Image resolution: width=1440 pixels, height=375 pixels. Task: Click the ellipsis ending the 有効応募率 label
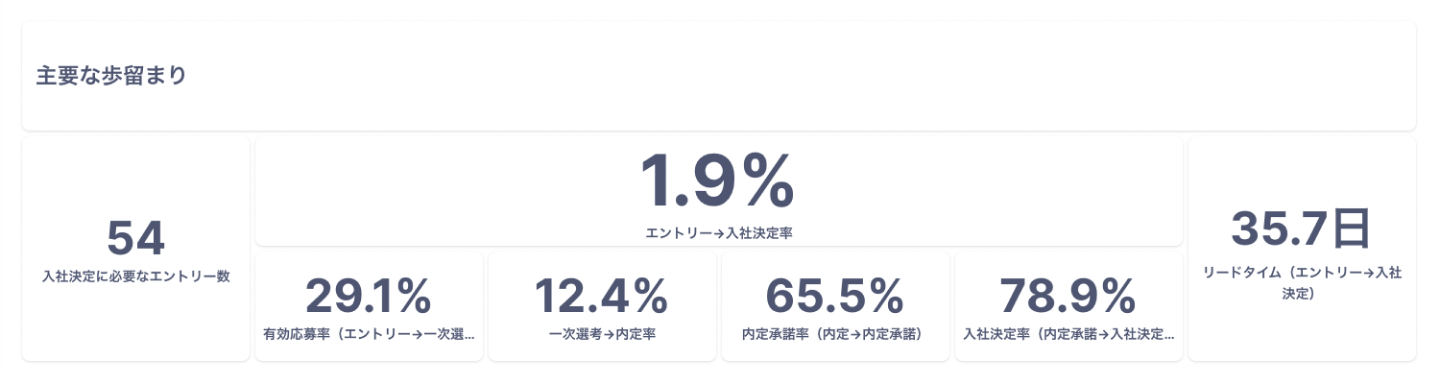coord(469,337)
